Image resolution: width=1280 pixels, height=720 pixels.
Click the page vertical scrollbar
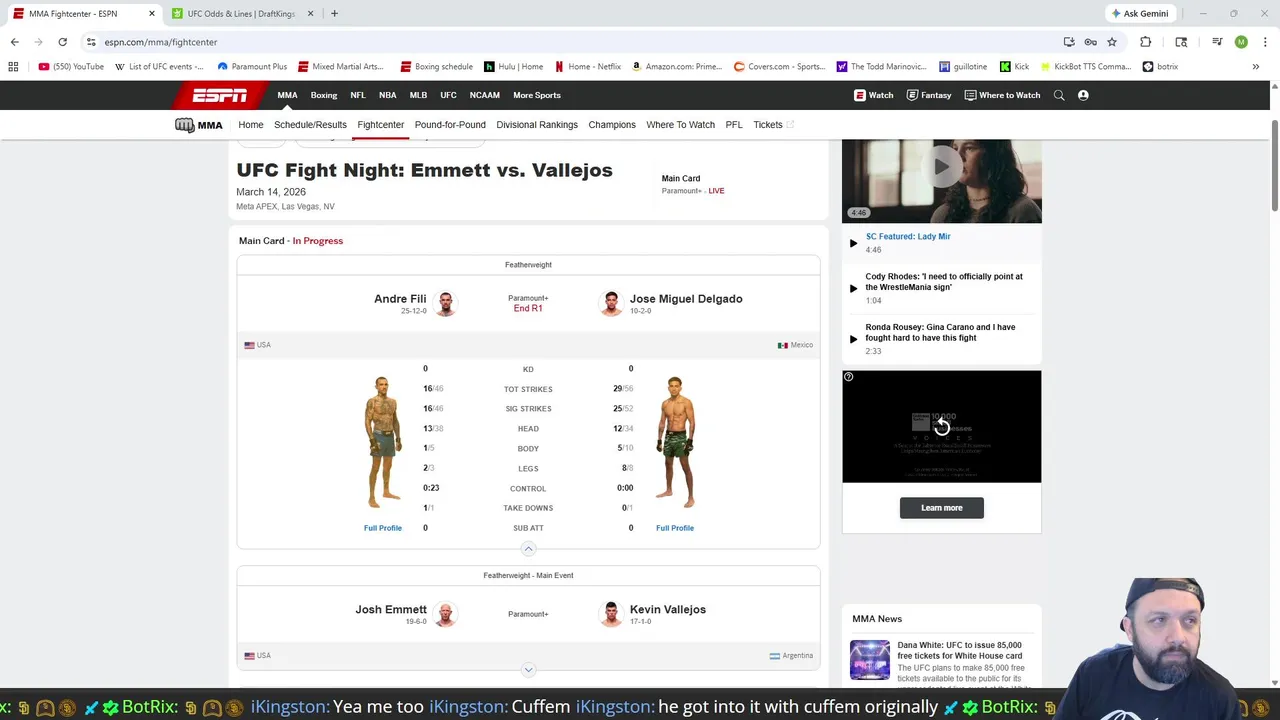(1274, 165)
